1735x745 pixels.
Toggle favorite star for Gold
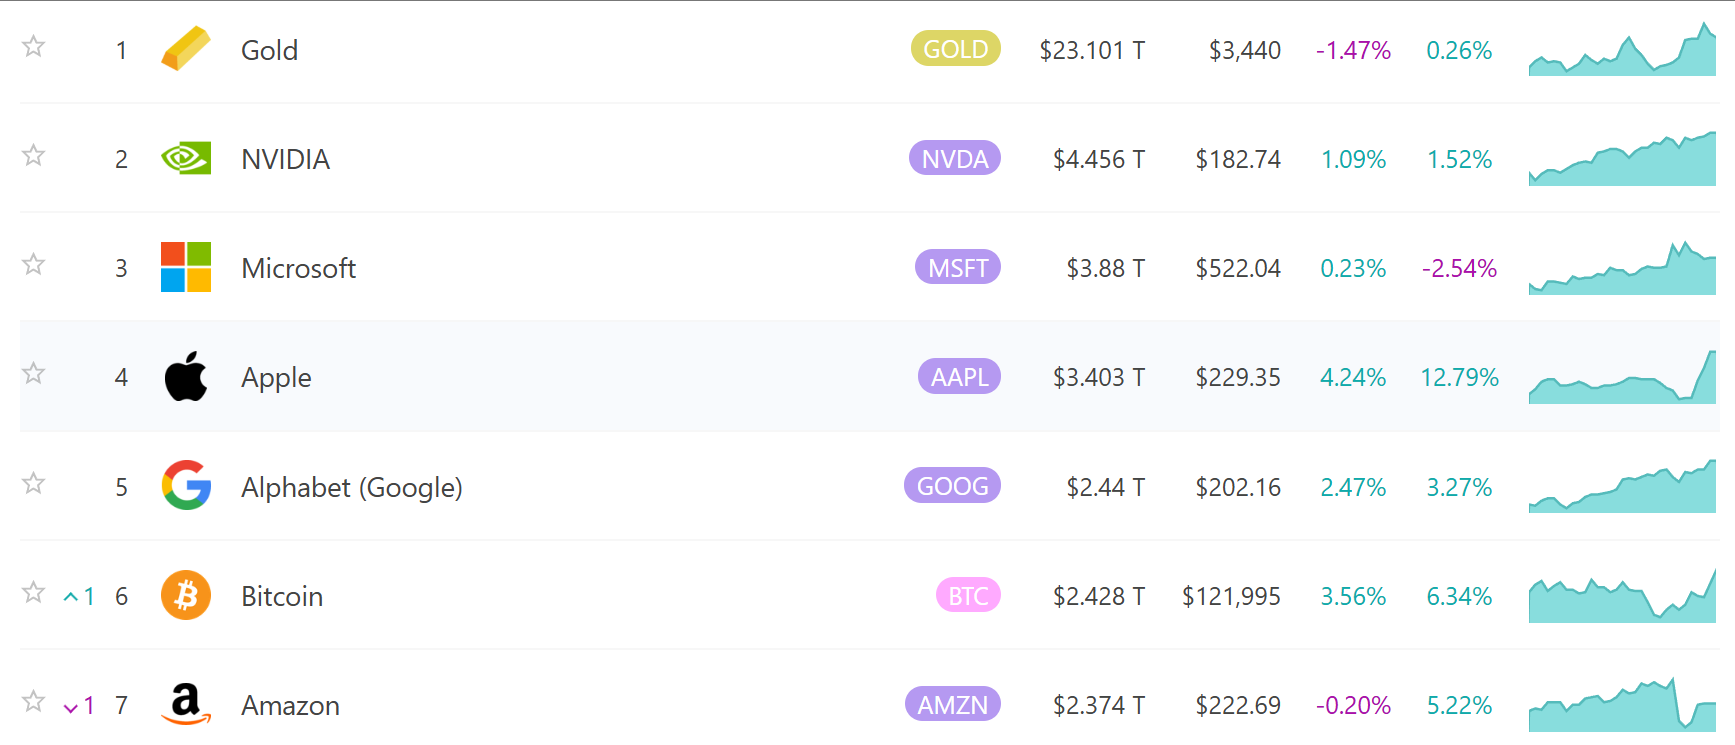34,46
